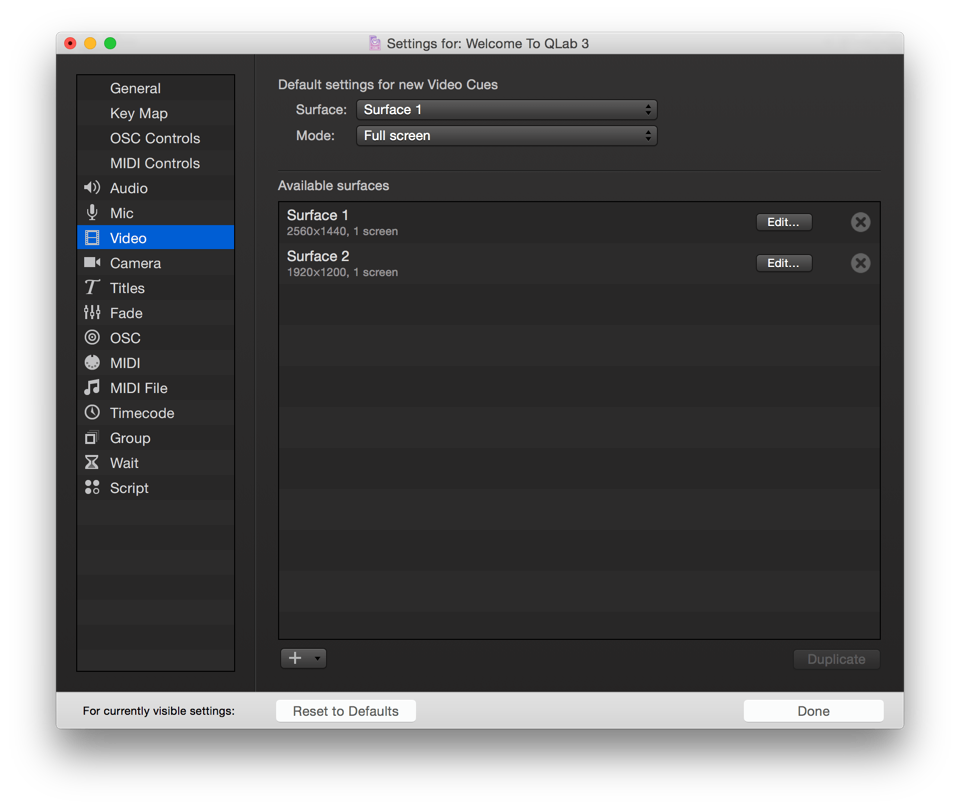
Task: Open OSC Controls settings section
Action: (x=154, y=139)
